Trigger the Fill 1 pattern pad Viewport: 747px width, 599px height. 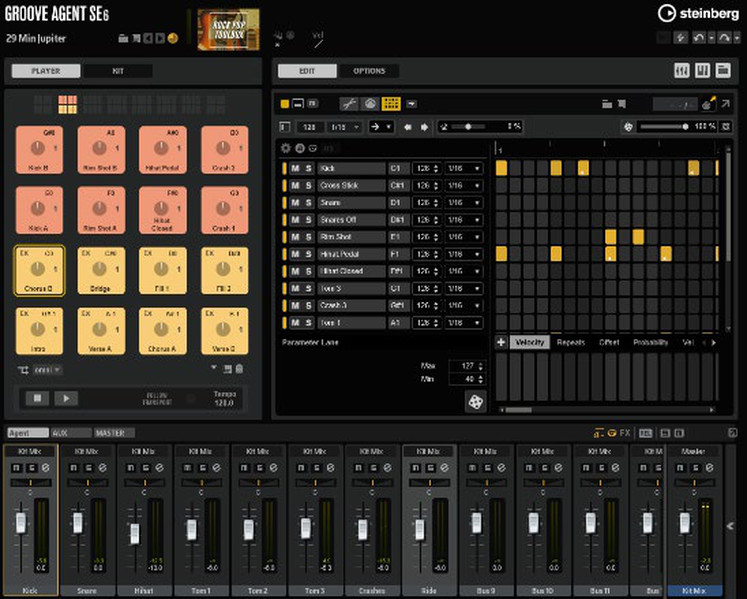[x=162, y=271]
